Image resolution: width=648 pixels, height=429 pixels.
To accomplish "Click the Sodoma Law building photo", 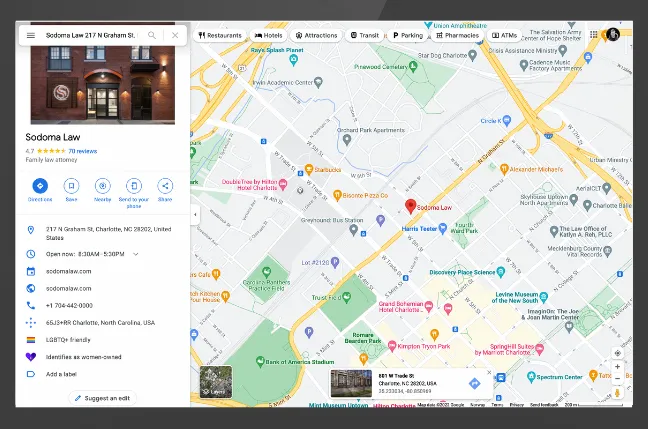I will 102,85.
